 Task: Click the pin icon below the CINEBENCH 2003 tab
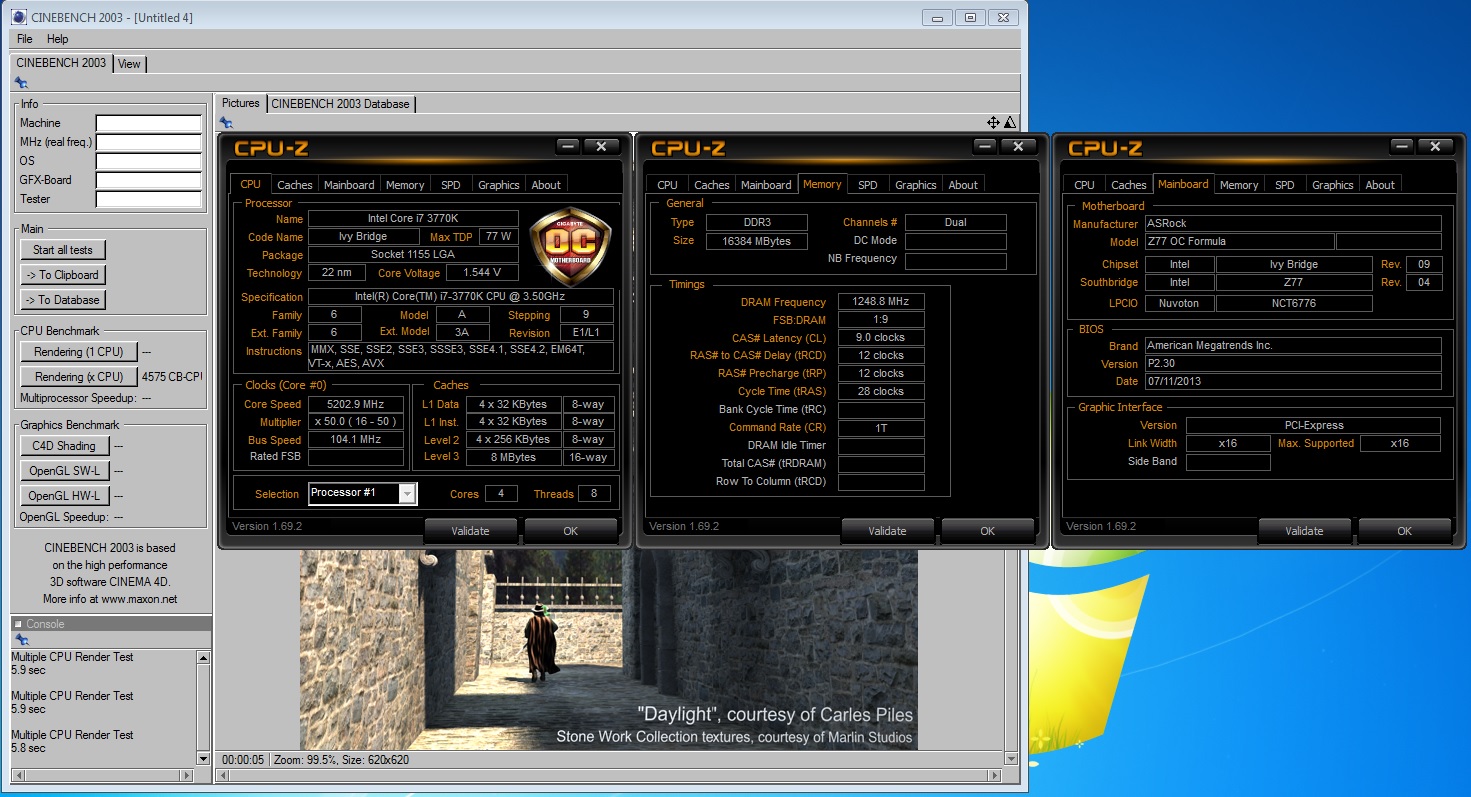pyautogui.click(x=21, y=83)
